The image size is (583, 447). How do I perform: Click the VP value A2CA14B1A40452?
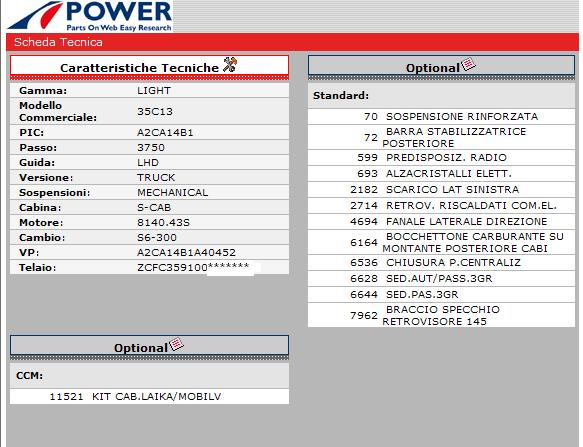pyautogui.click(x=186, y=253)
